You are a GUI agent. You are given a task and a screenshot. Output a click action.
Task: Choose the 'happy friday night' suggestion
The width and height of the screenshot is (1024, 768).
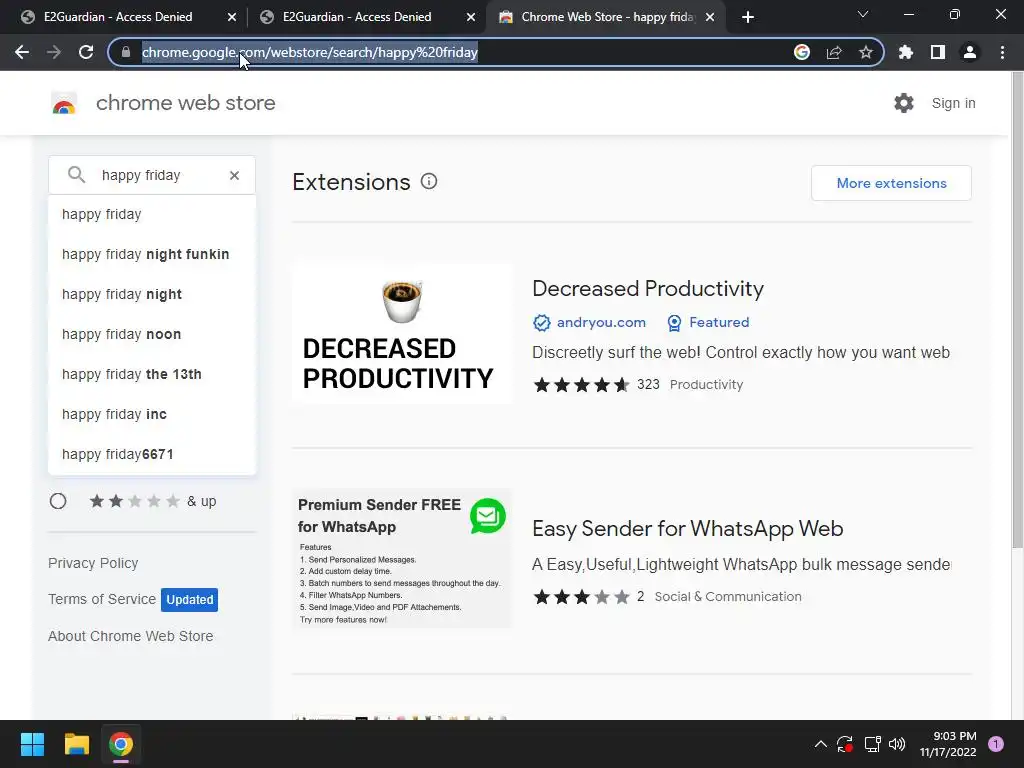click(152, 294)
